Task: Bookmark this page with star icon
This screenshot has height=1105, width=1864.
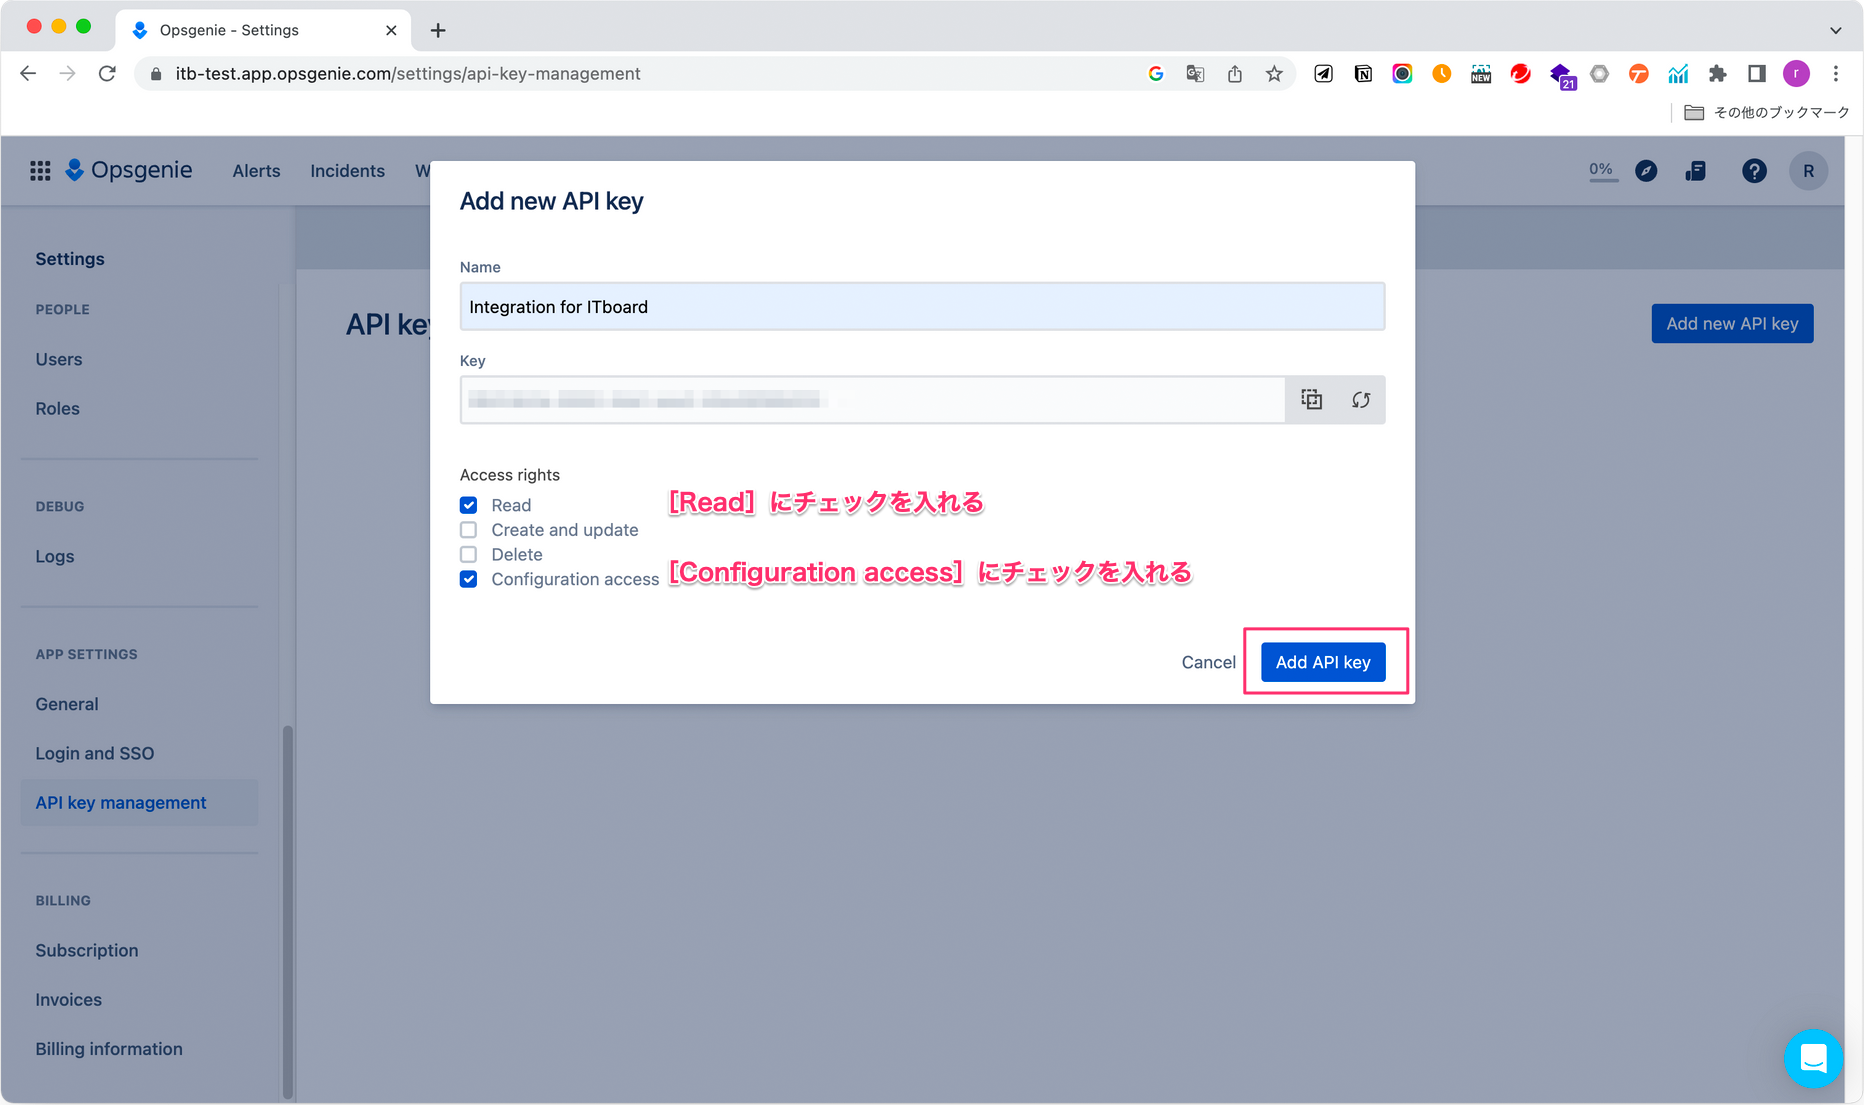Action: [1273, 74]
